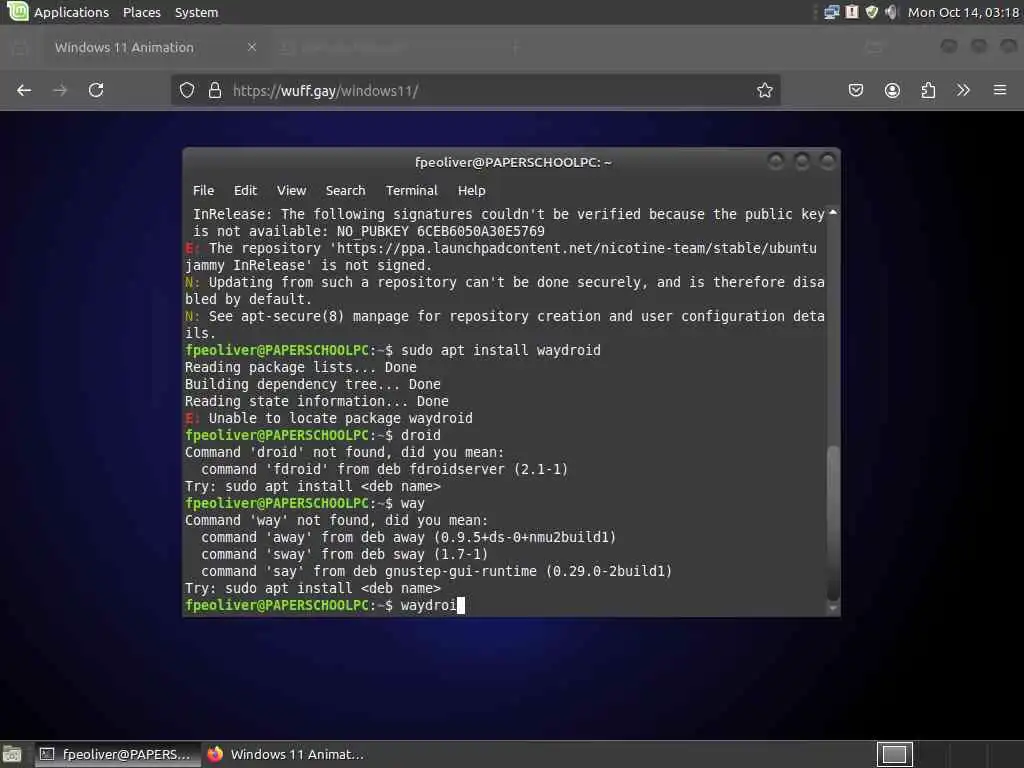Screen dimensions: 1024x768
Task: Open the Pocket save icon
Action: pyautogui.click(x=856, y=90)
